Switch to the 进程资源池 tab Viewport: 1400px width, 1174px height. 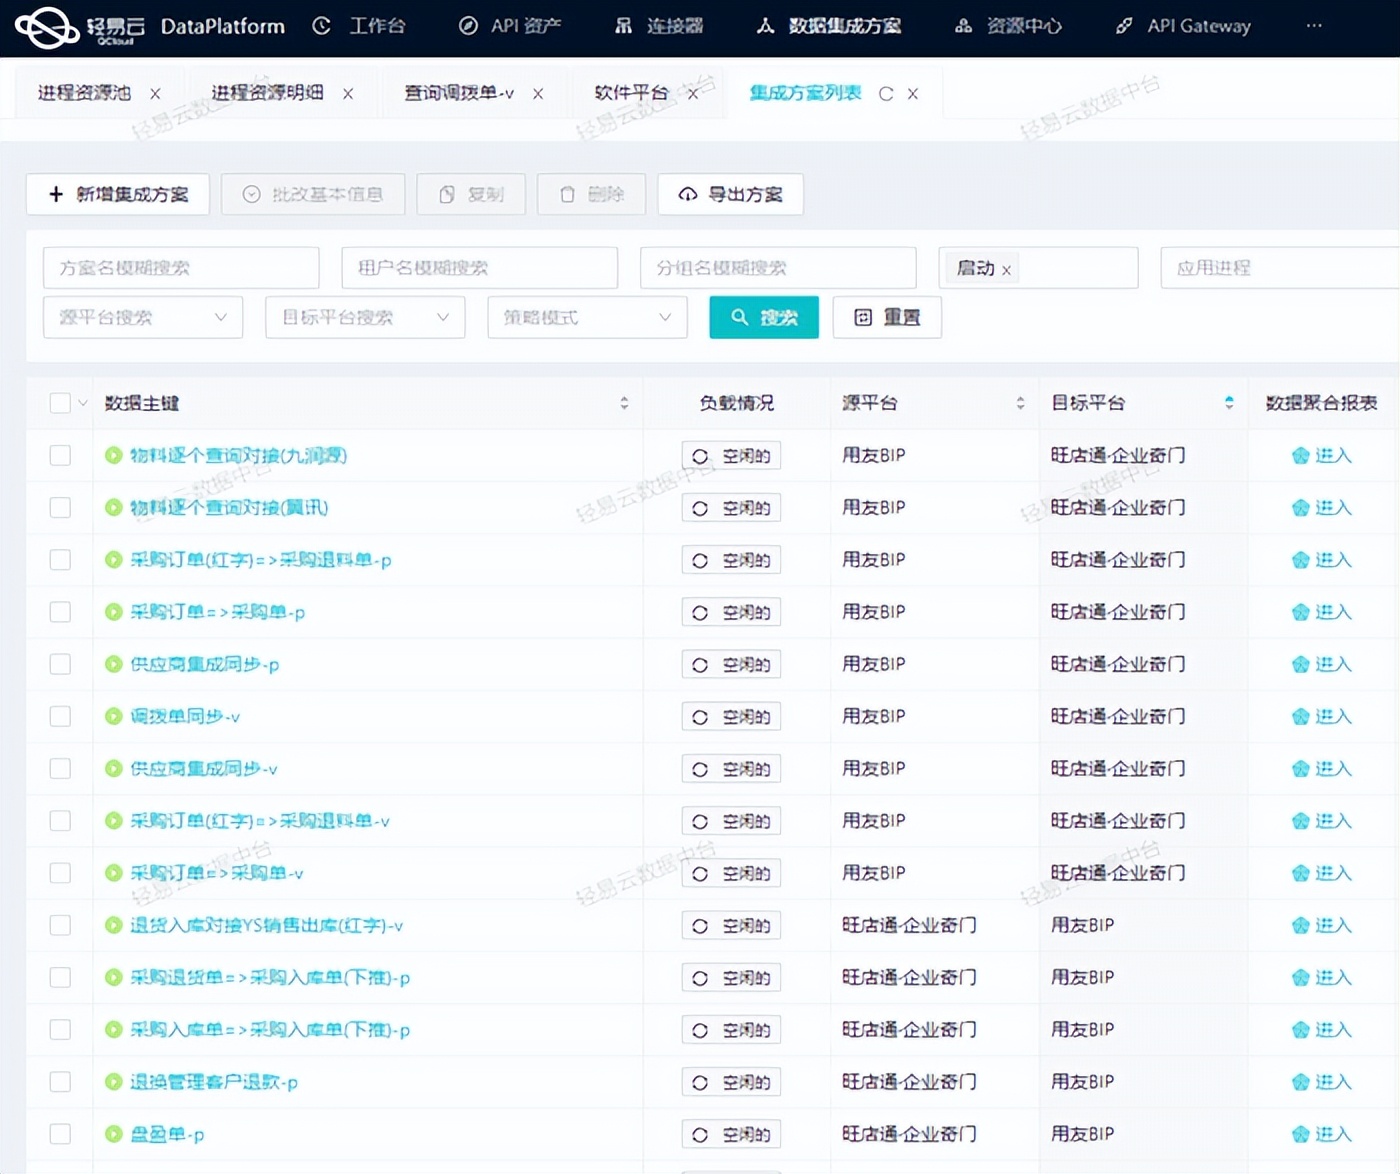coord(82,93)
